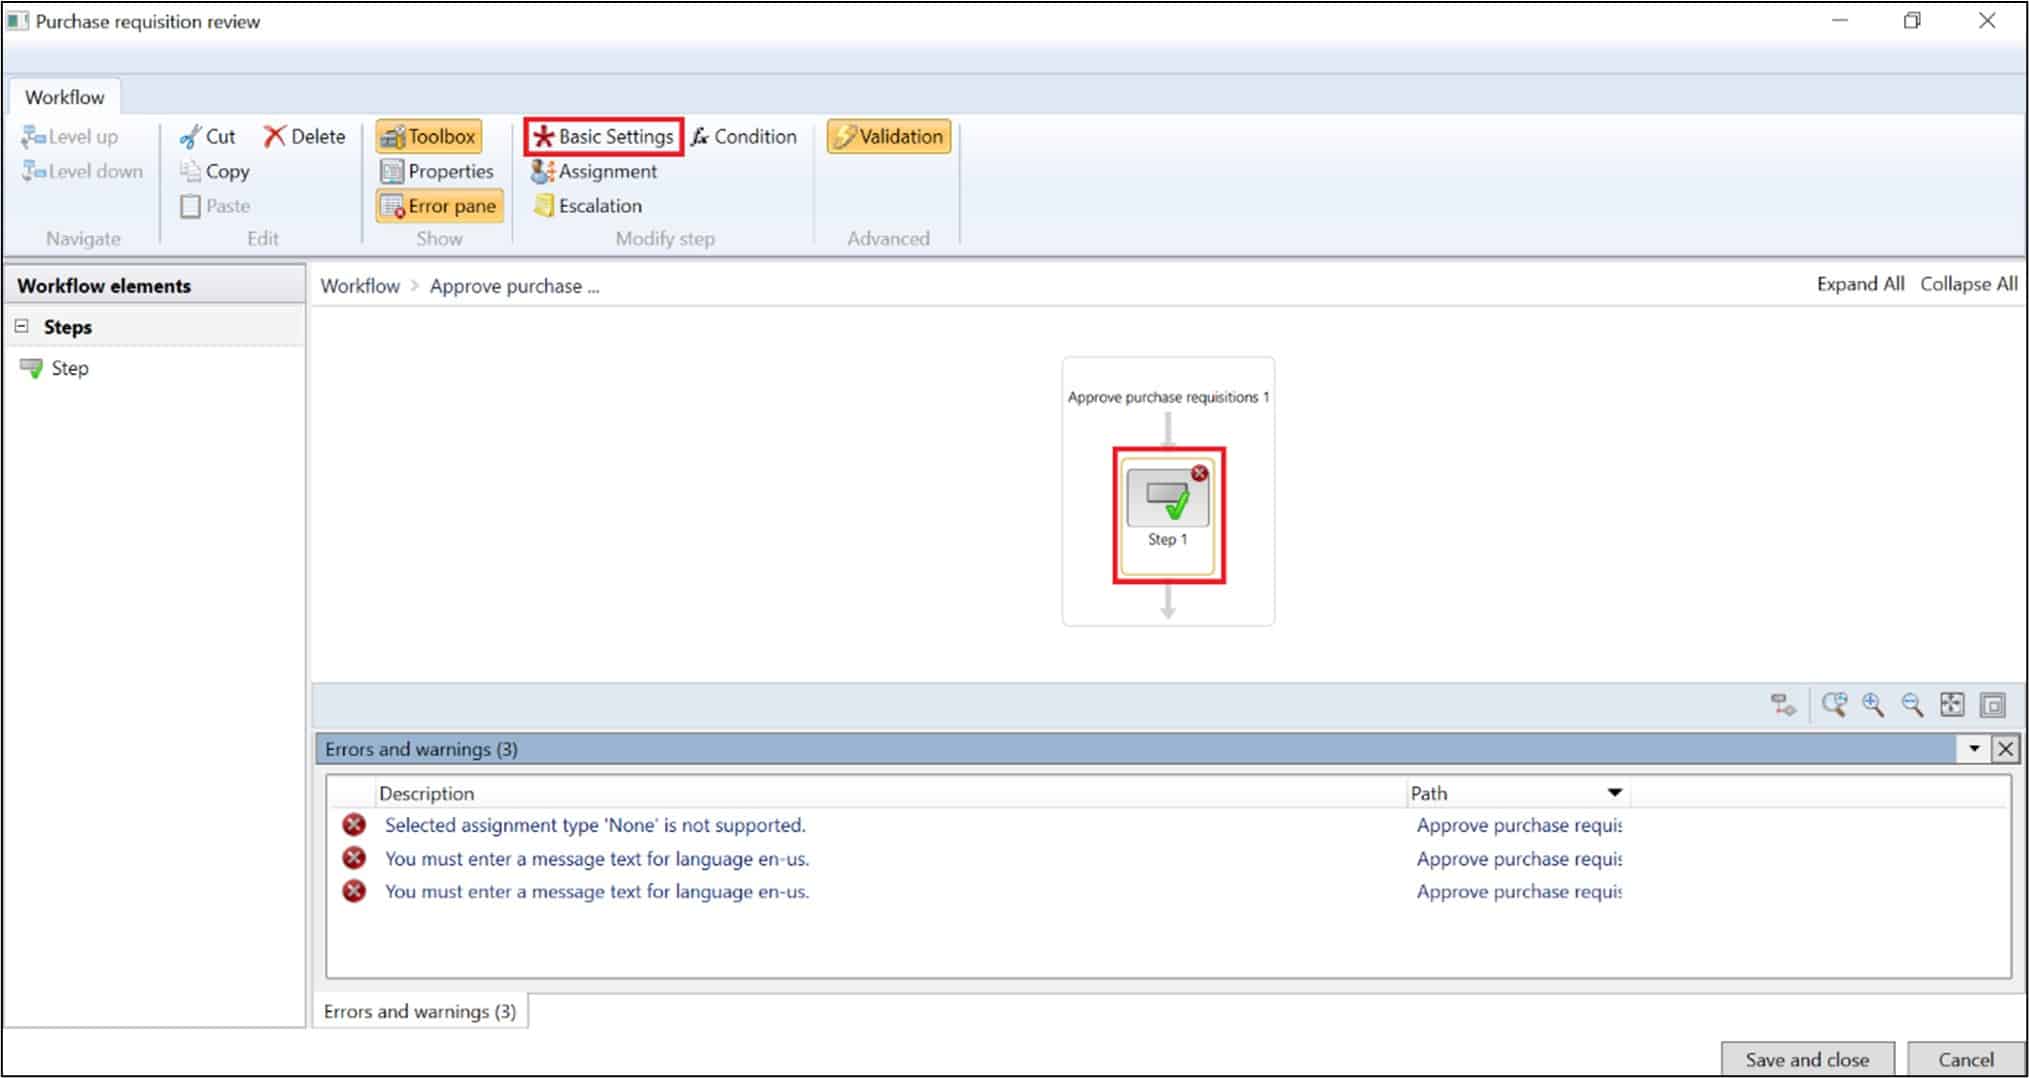Close the Errors and warnings pane
The width and height of the screenshot is (2029, 1078).
[x=2005, y=749]
